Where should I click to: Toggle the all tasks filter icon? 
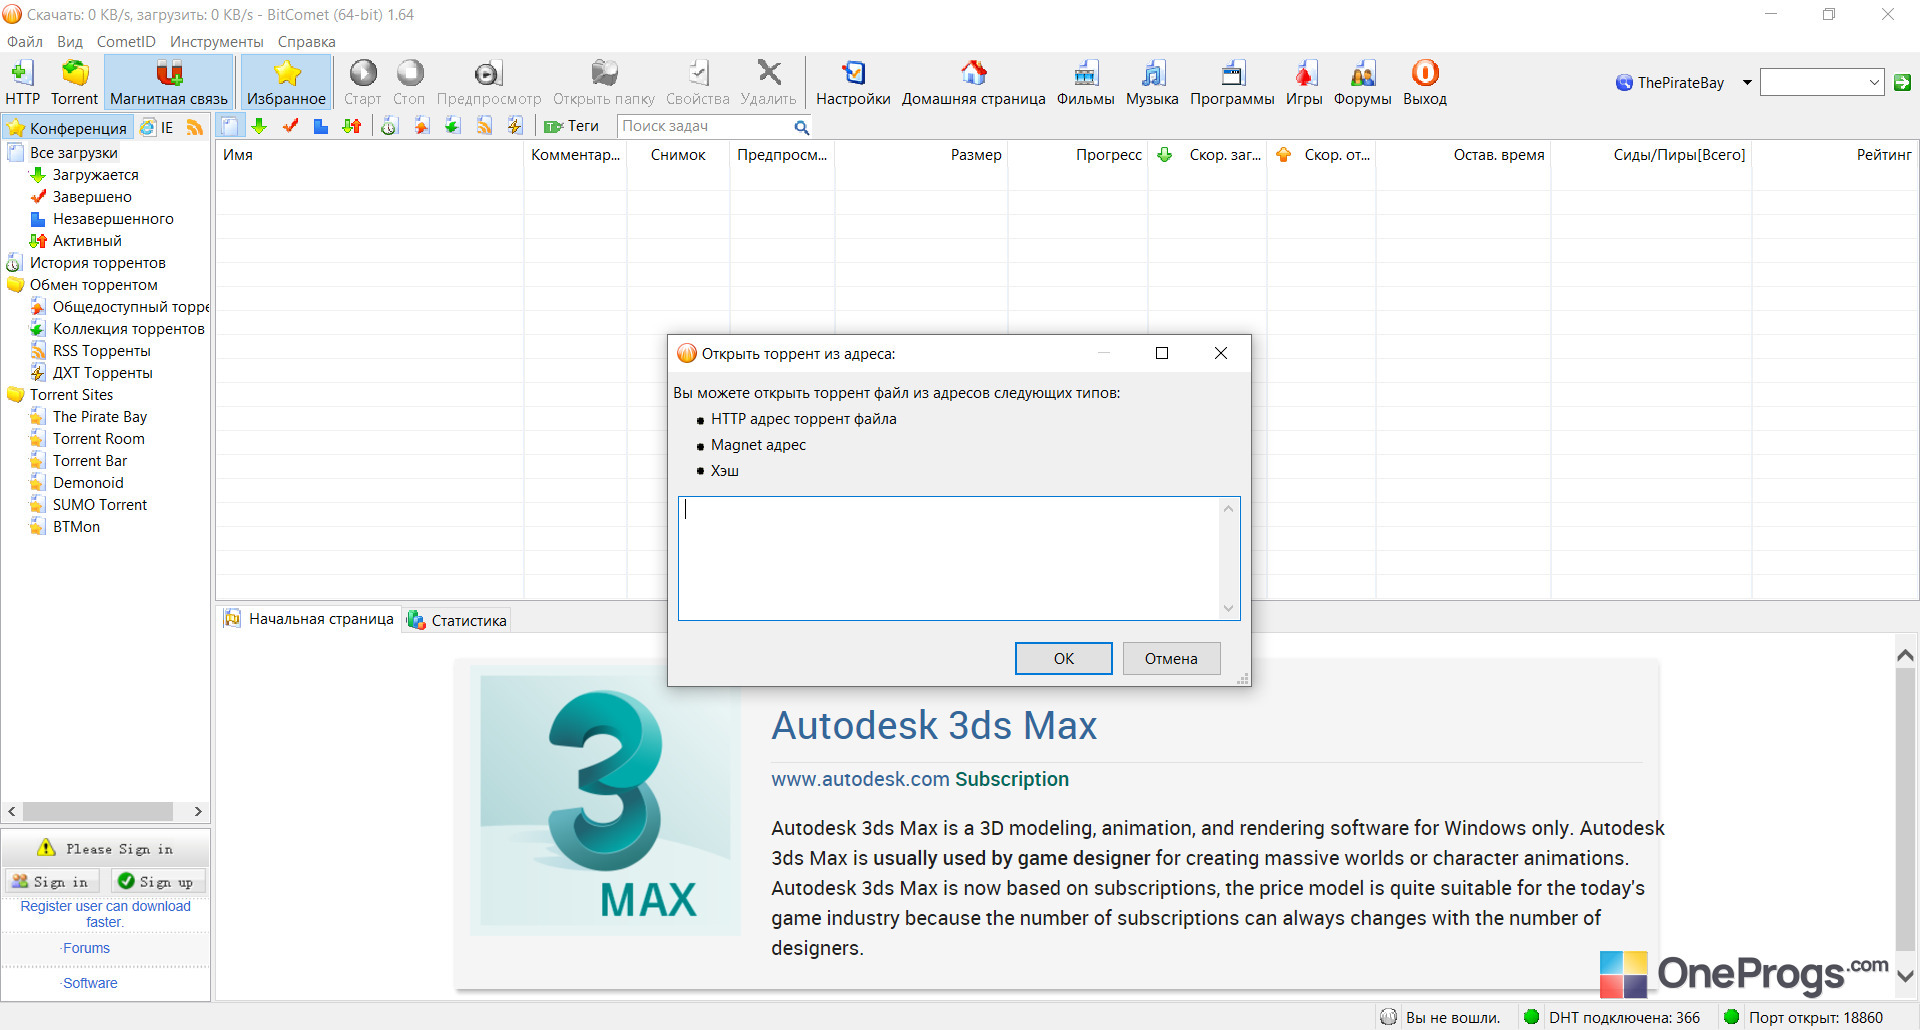coord(230,126)
